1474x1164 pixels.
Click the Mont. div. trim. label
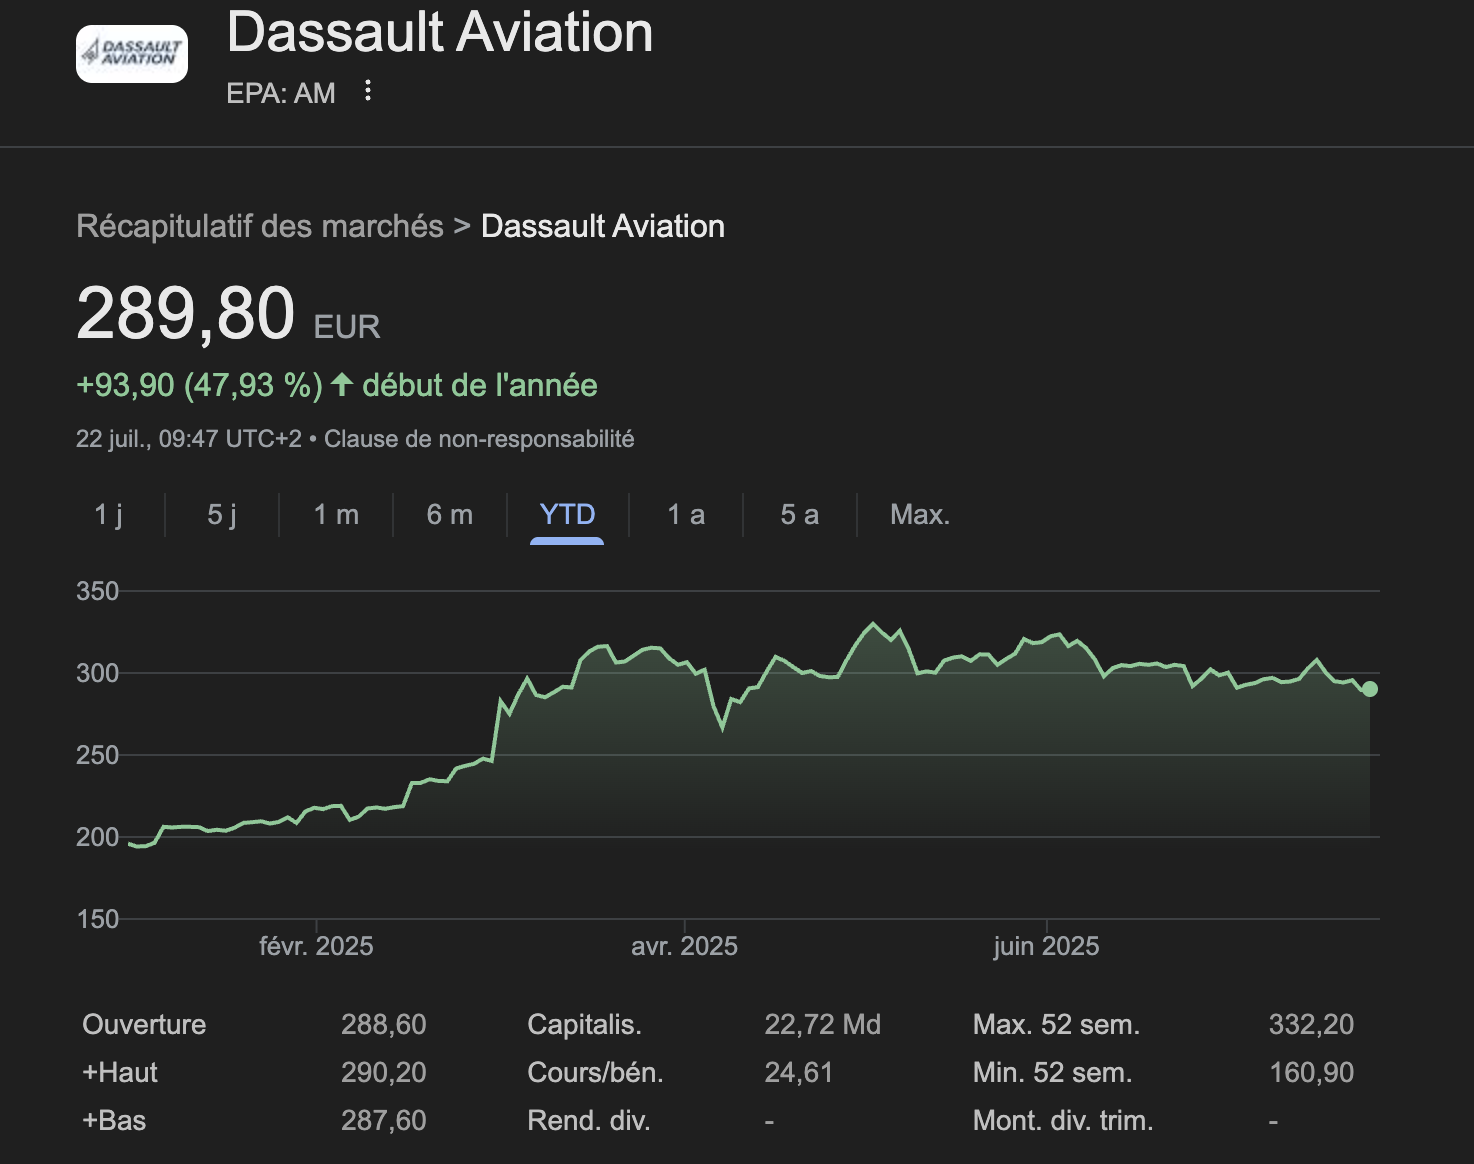click(x=1063, y=1120)
